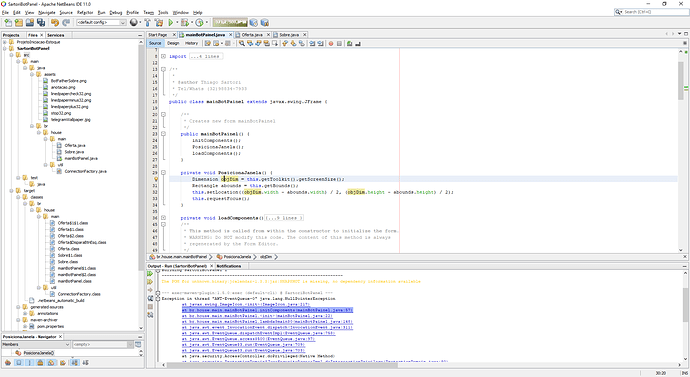
Task: Expand the folded loadComponents method
Action: [163, 218]
